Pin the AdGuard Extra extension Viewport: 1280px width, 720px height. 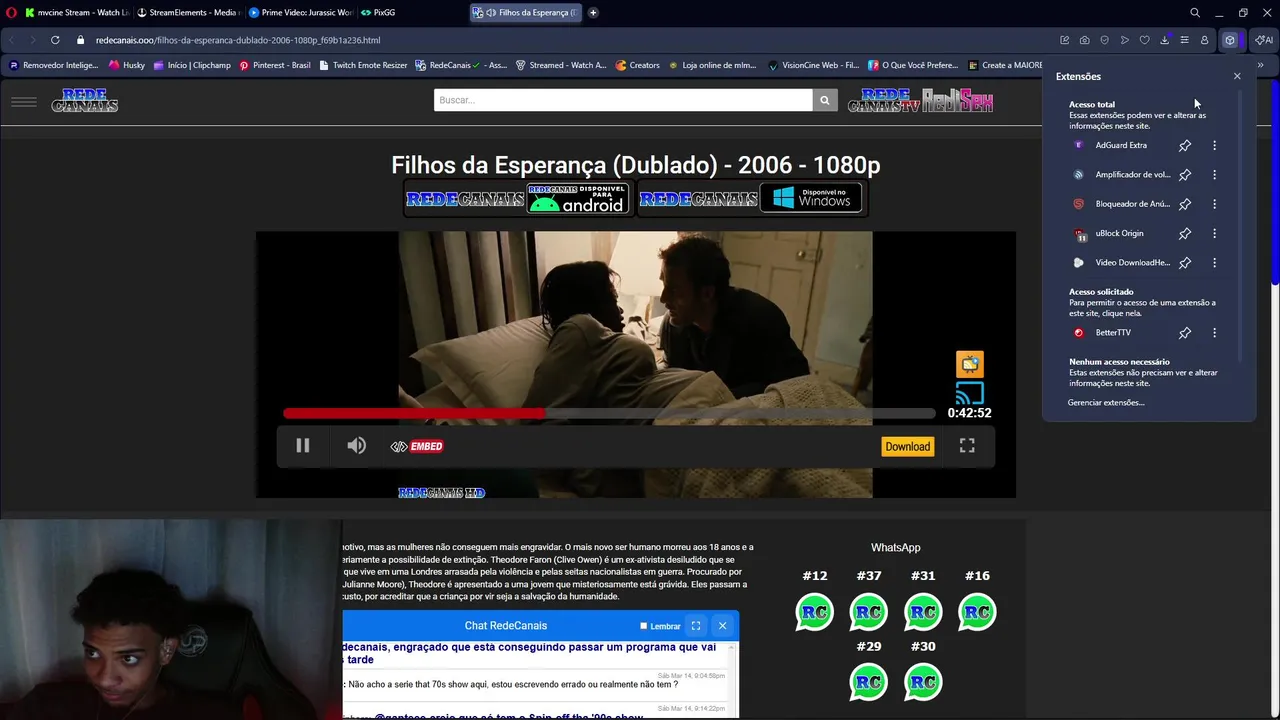point(1185,146)
